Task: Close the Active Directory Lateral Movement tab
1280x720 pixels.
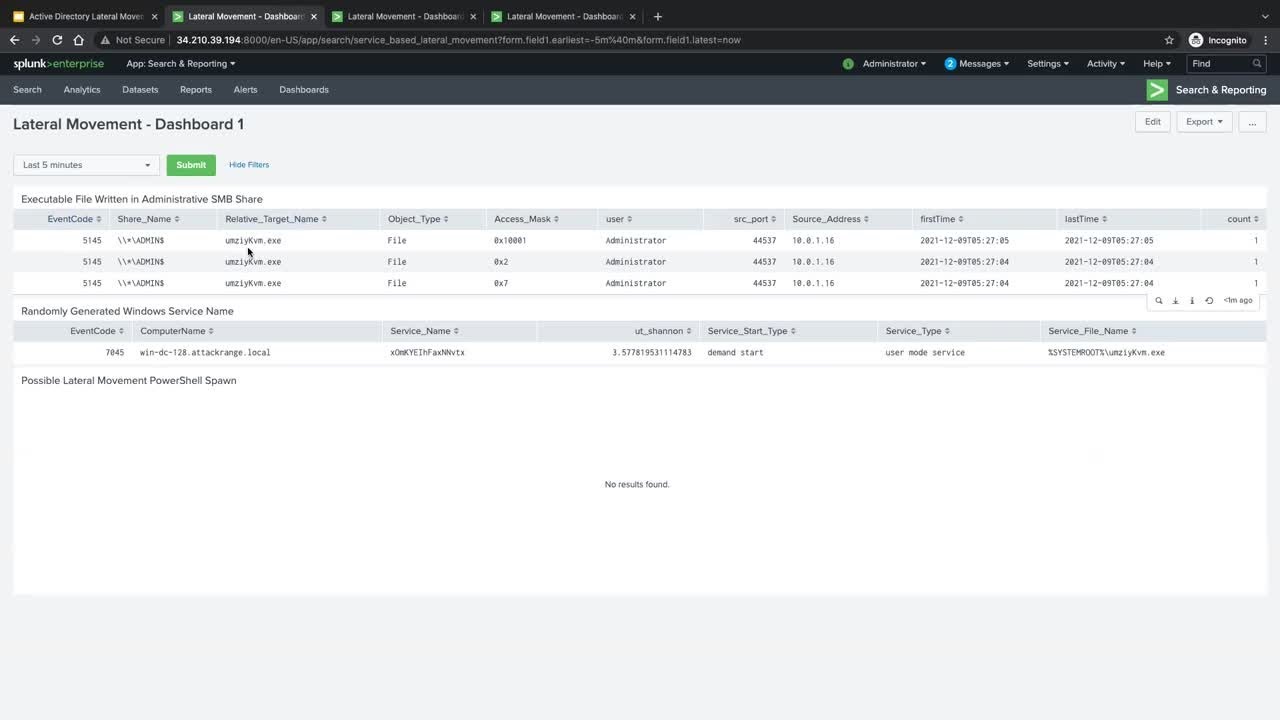Action: 154,17
